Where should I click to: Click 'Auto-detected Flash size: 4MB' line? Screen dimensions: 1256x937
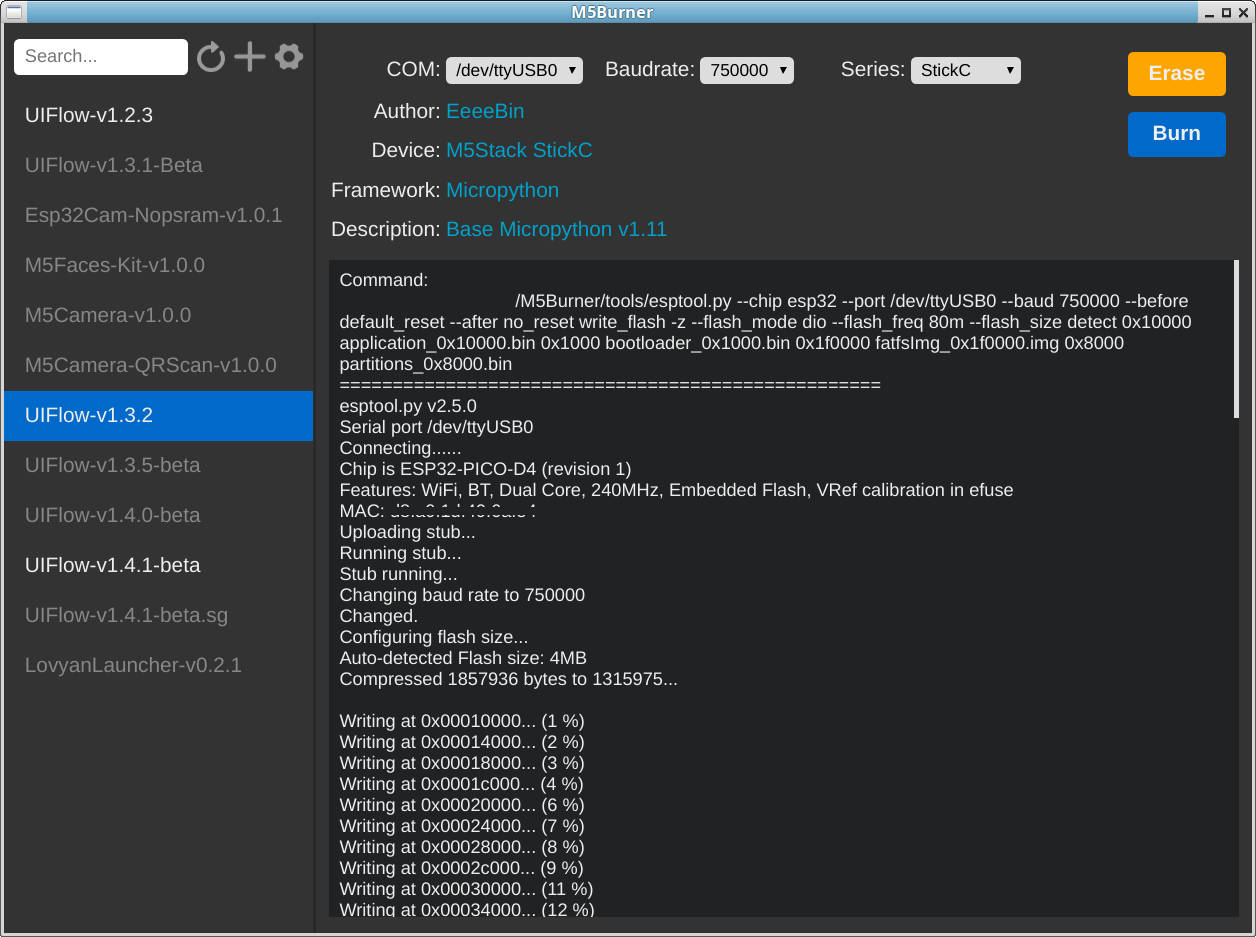[x=463, y=658]
